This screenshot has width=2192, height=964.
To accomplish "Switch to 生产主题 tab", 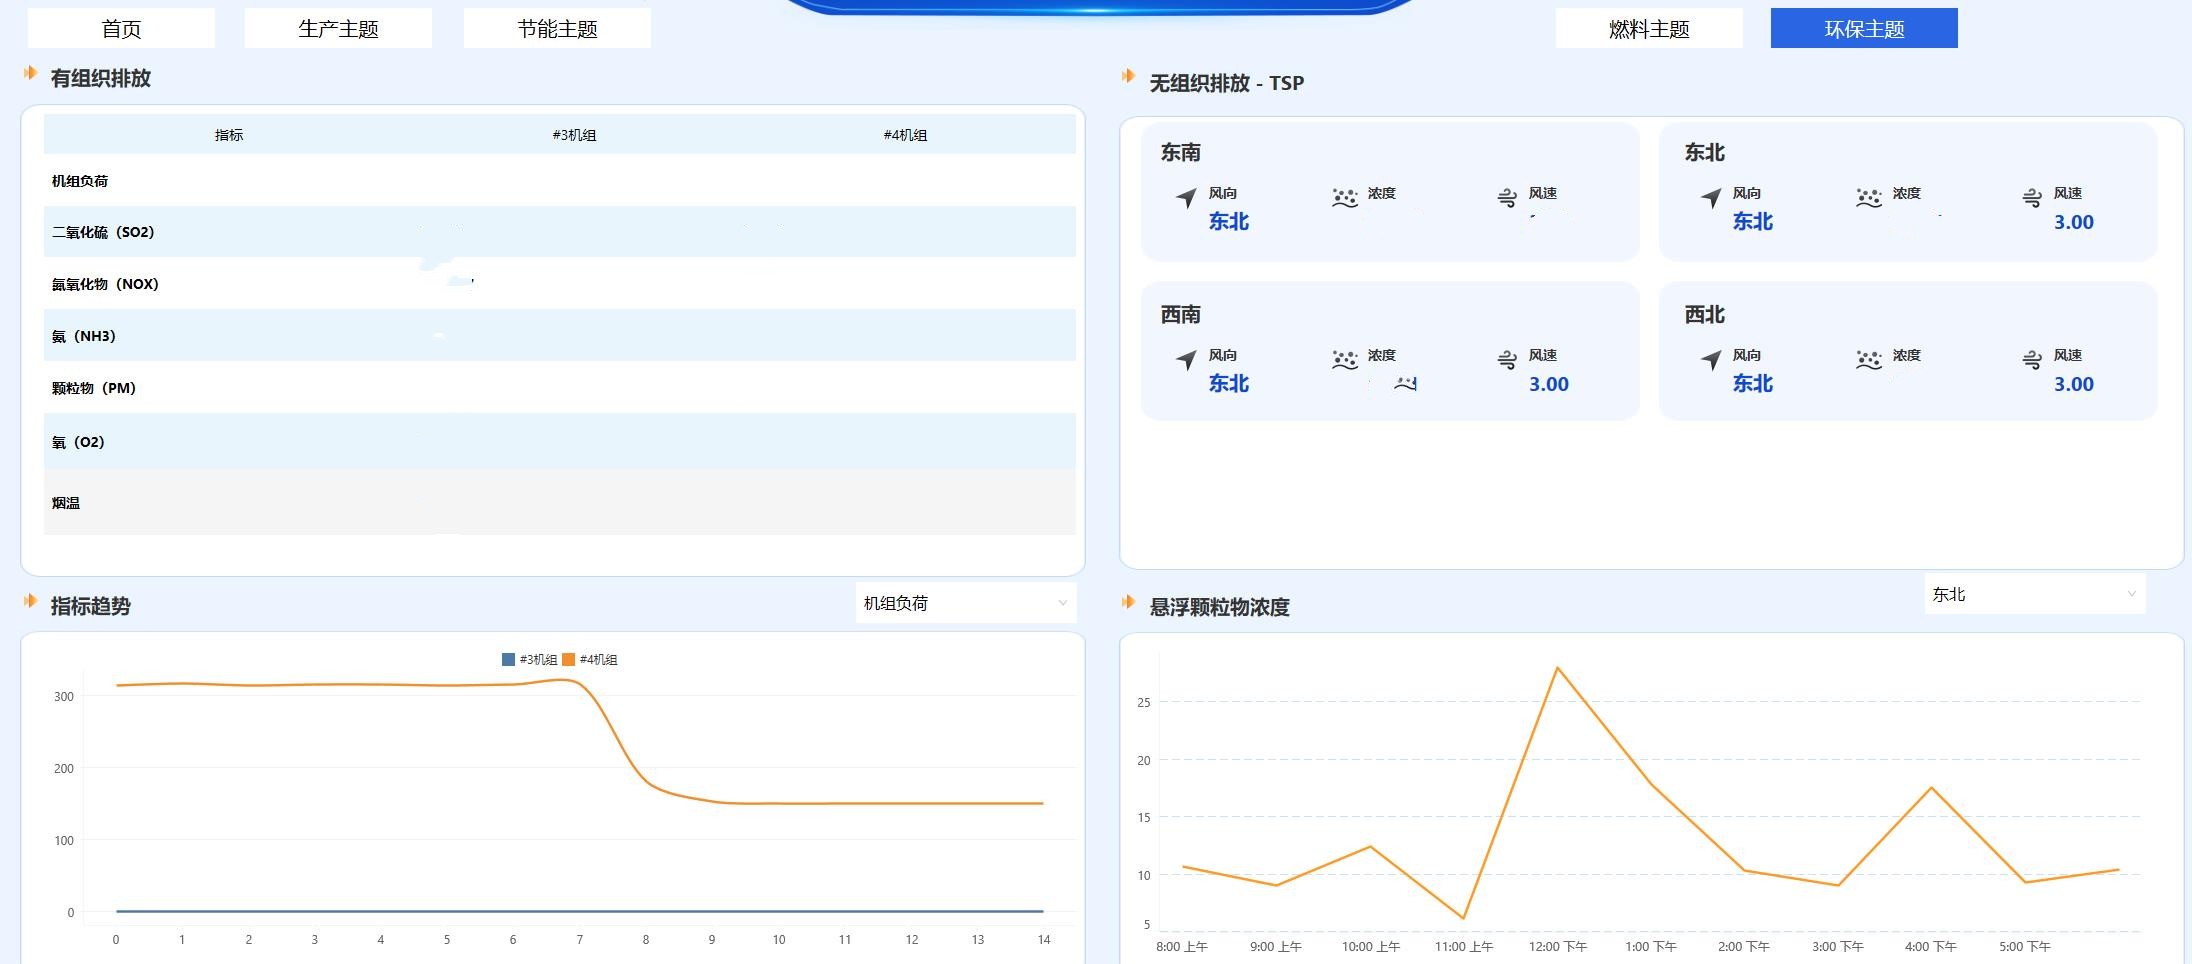I will click(x=338, y=28).
